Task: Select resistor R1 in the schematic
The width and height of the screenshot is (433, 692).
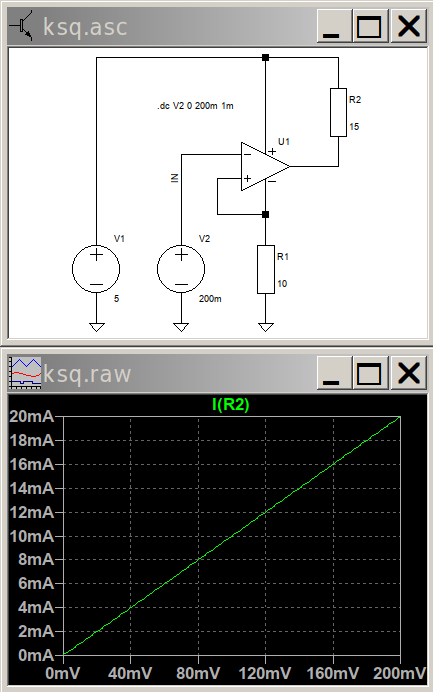Action: point(266,269)
